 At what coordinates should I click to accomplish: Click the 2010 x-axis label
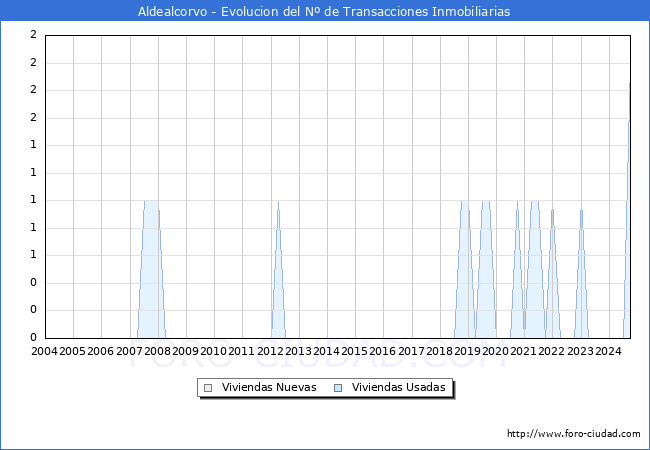213,351
